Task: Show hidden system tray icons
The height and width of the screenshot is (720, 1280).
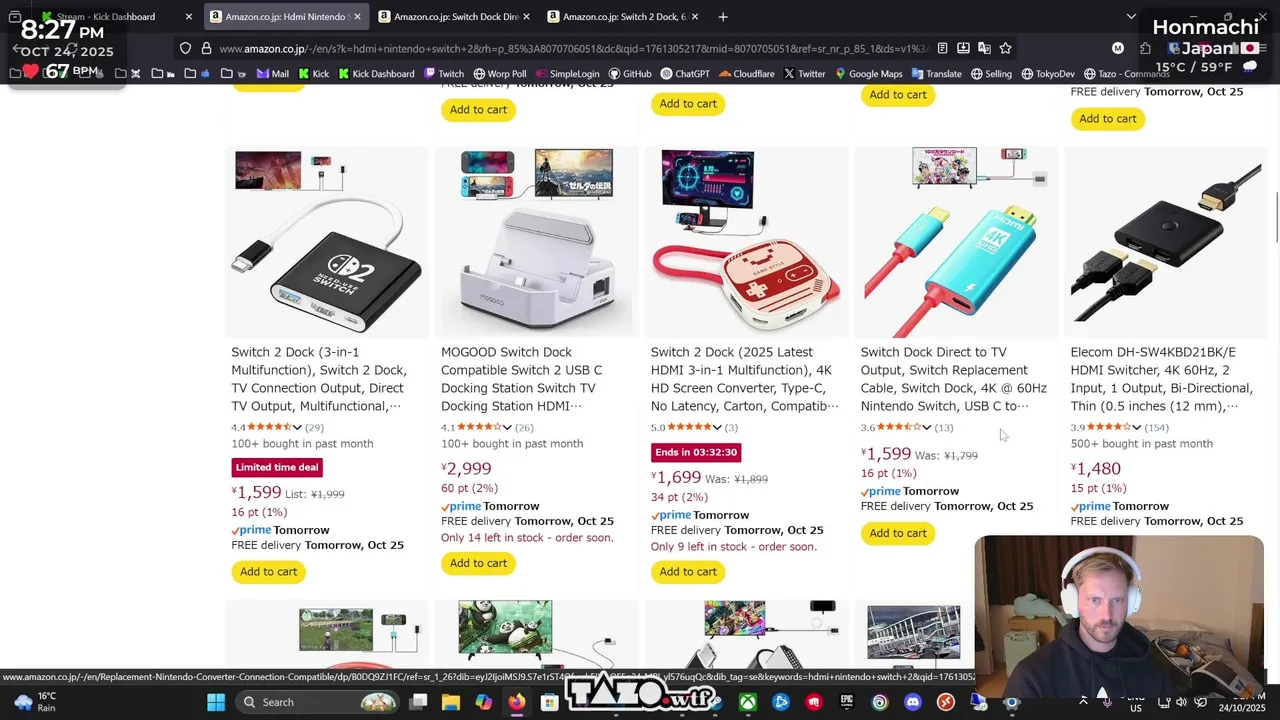Action: 1083,702
